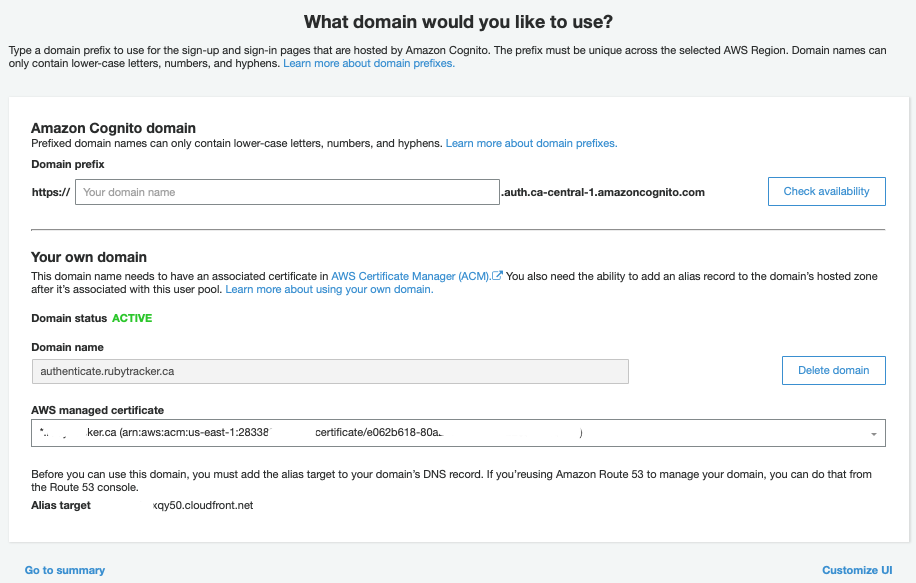Go to summary link
This screenshot has width=916, height=583.
[x=65, y=570]
